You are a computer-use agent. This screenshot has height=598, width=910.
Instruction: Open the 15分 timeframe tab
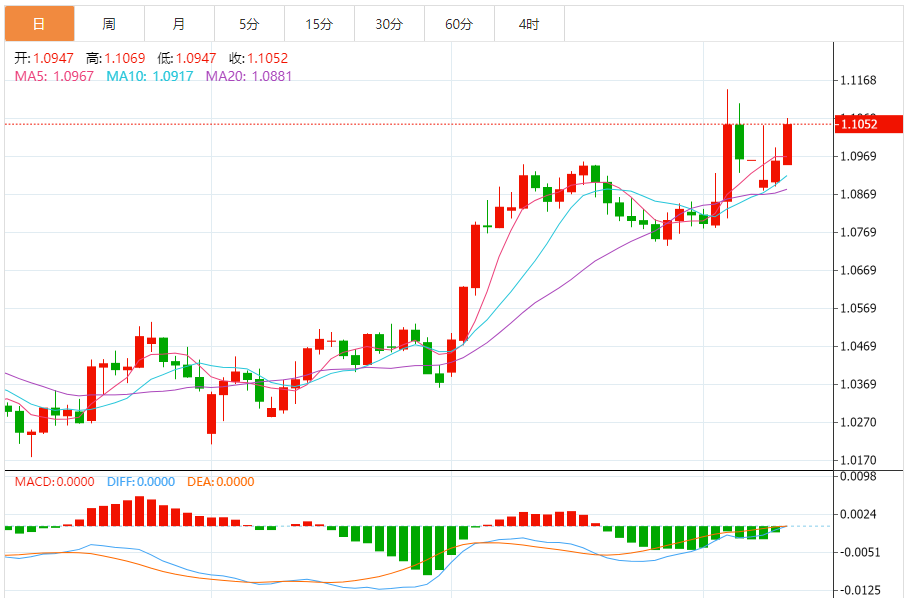319,24
